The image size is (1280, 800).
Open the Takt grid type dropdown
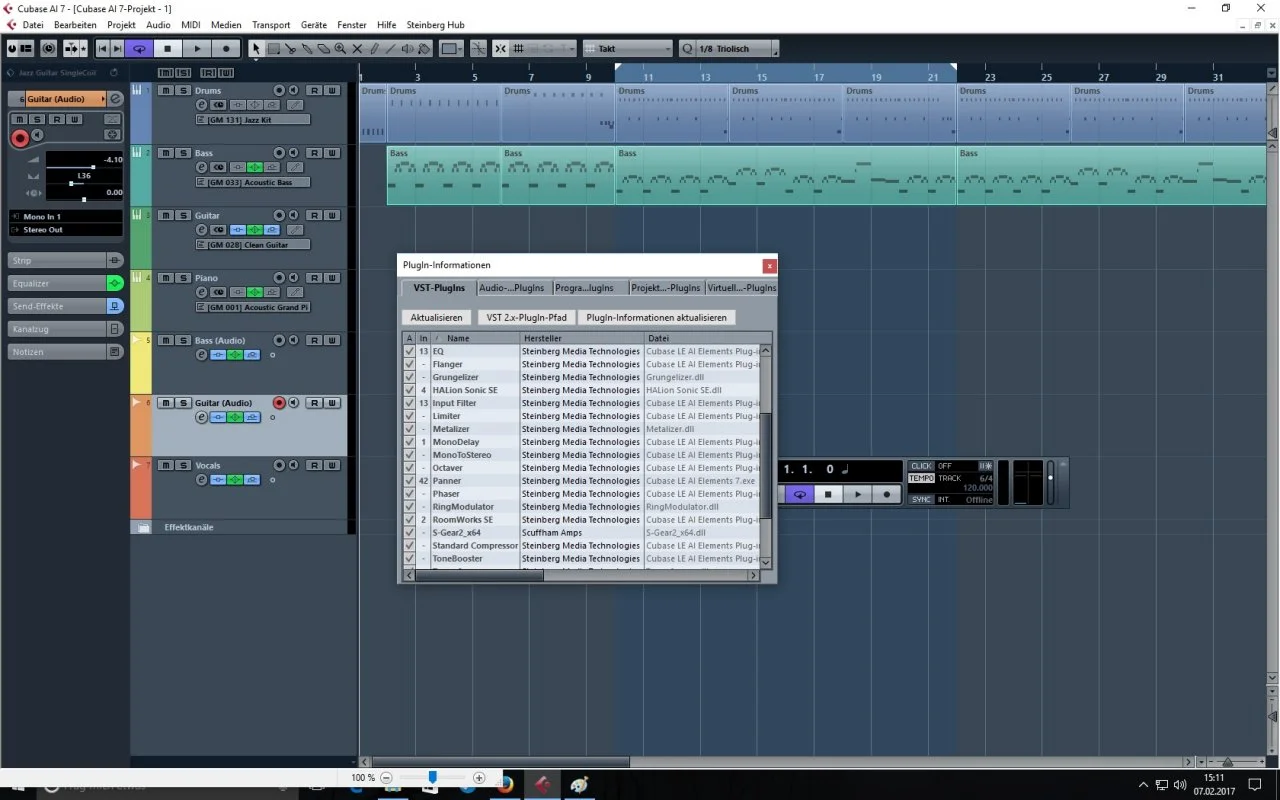[628, 48]
